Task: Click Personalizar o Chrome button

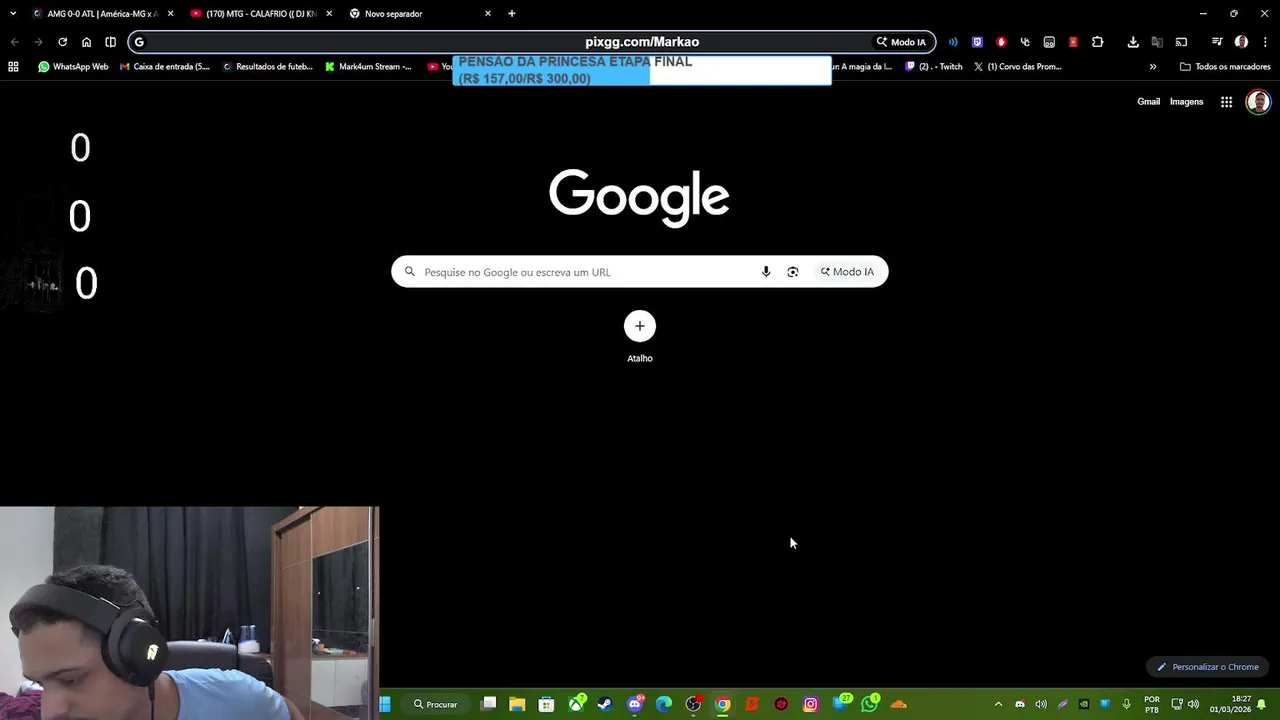Action: point(1207,667)
